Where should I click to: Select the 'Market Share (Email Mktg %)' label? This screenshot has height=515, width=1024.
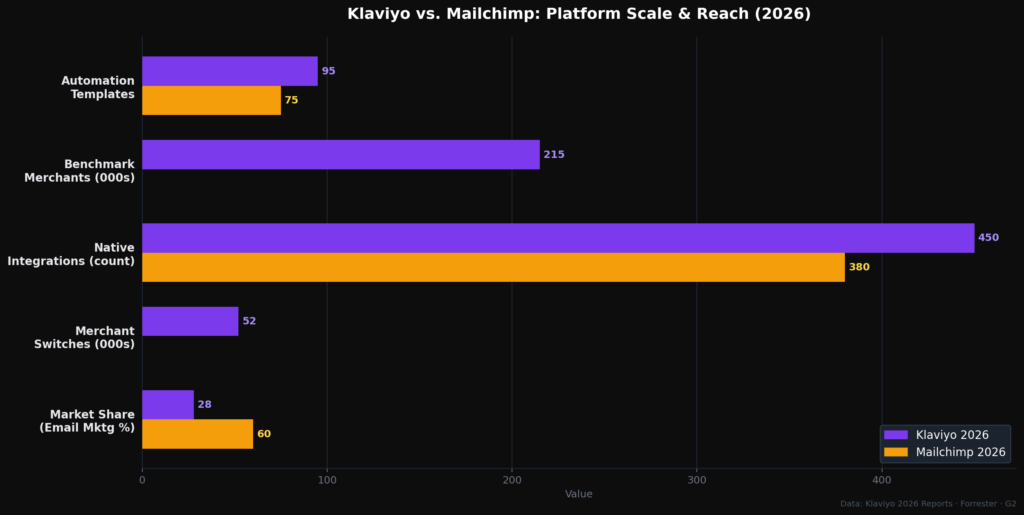(x=87, y=421)
